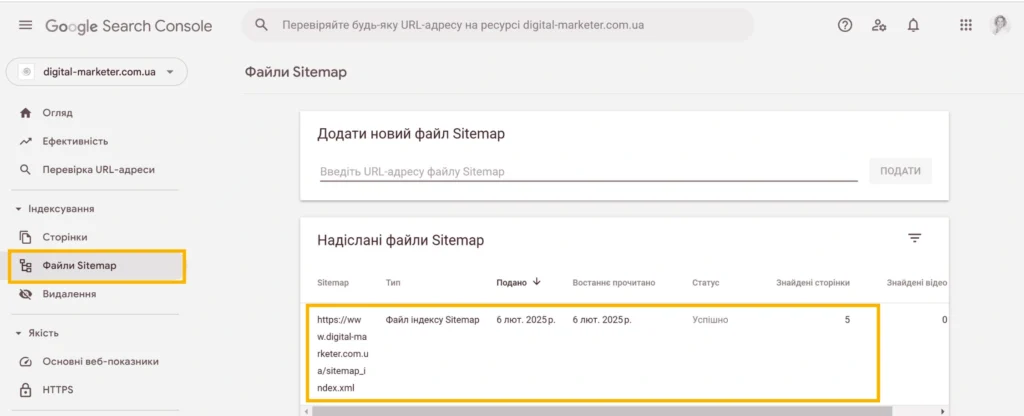Open the account profile avatar
Image resolution: width=1024 pixels, height=416 pixels.
pos(1000,25)
